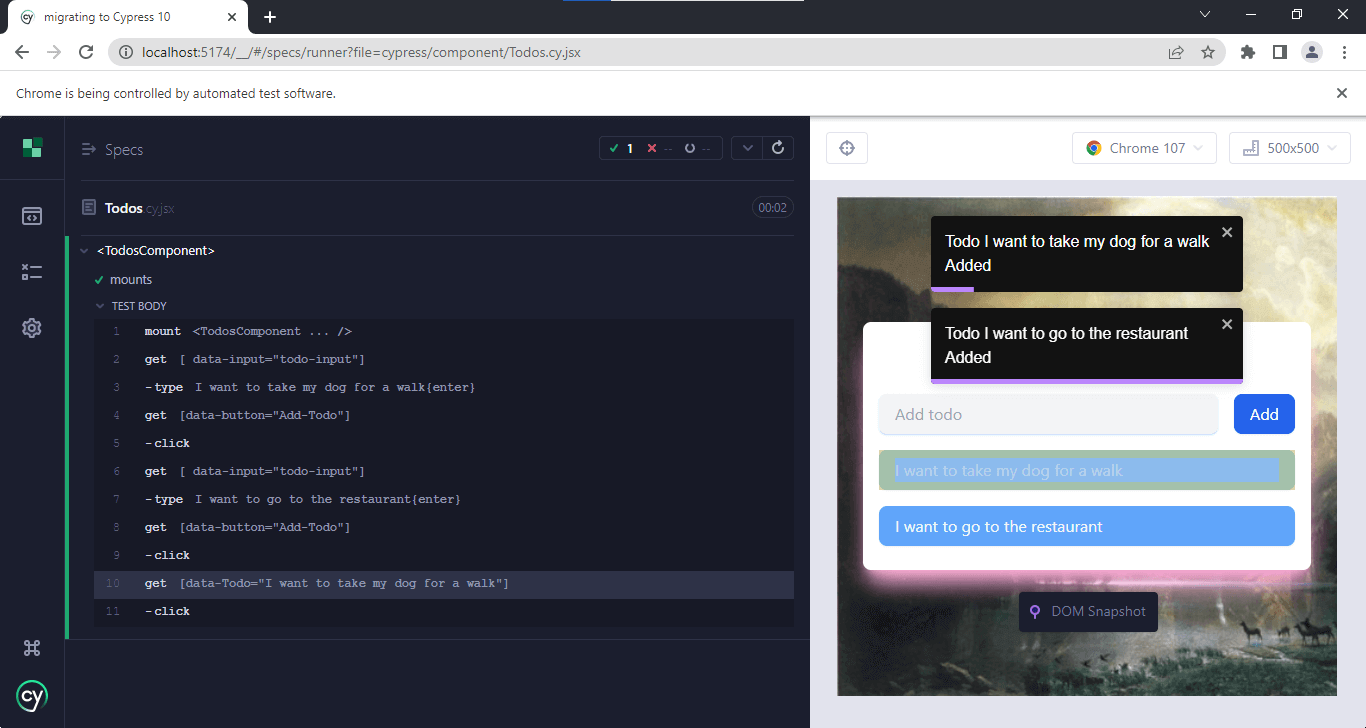Open the Specs view in the Cypress sidebar
Screen dimensions: 1366x728
coord(32,215)
